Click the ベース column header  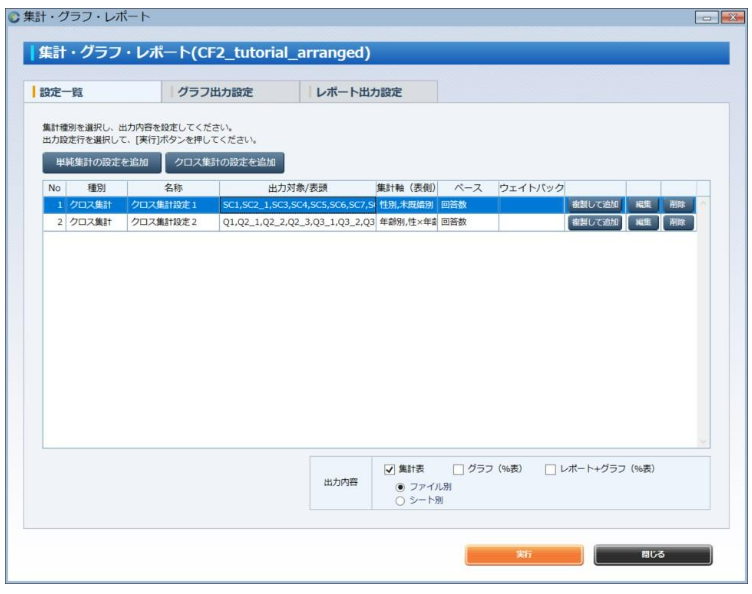pyautogui.click(x=468, y=188)
